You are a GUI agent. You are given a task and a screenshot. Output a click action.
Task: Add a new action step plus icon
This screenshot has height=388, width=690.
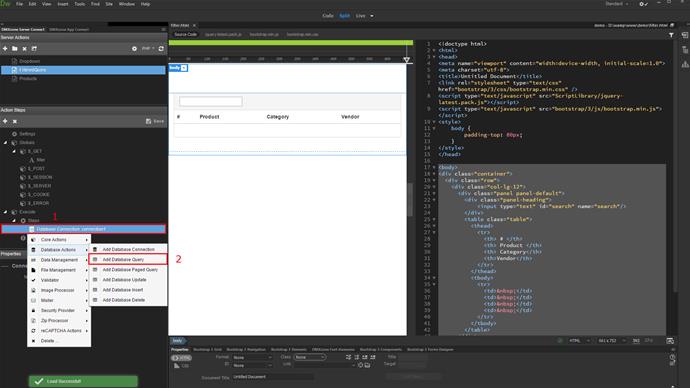coord(5,121)
